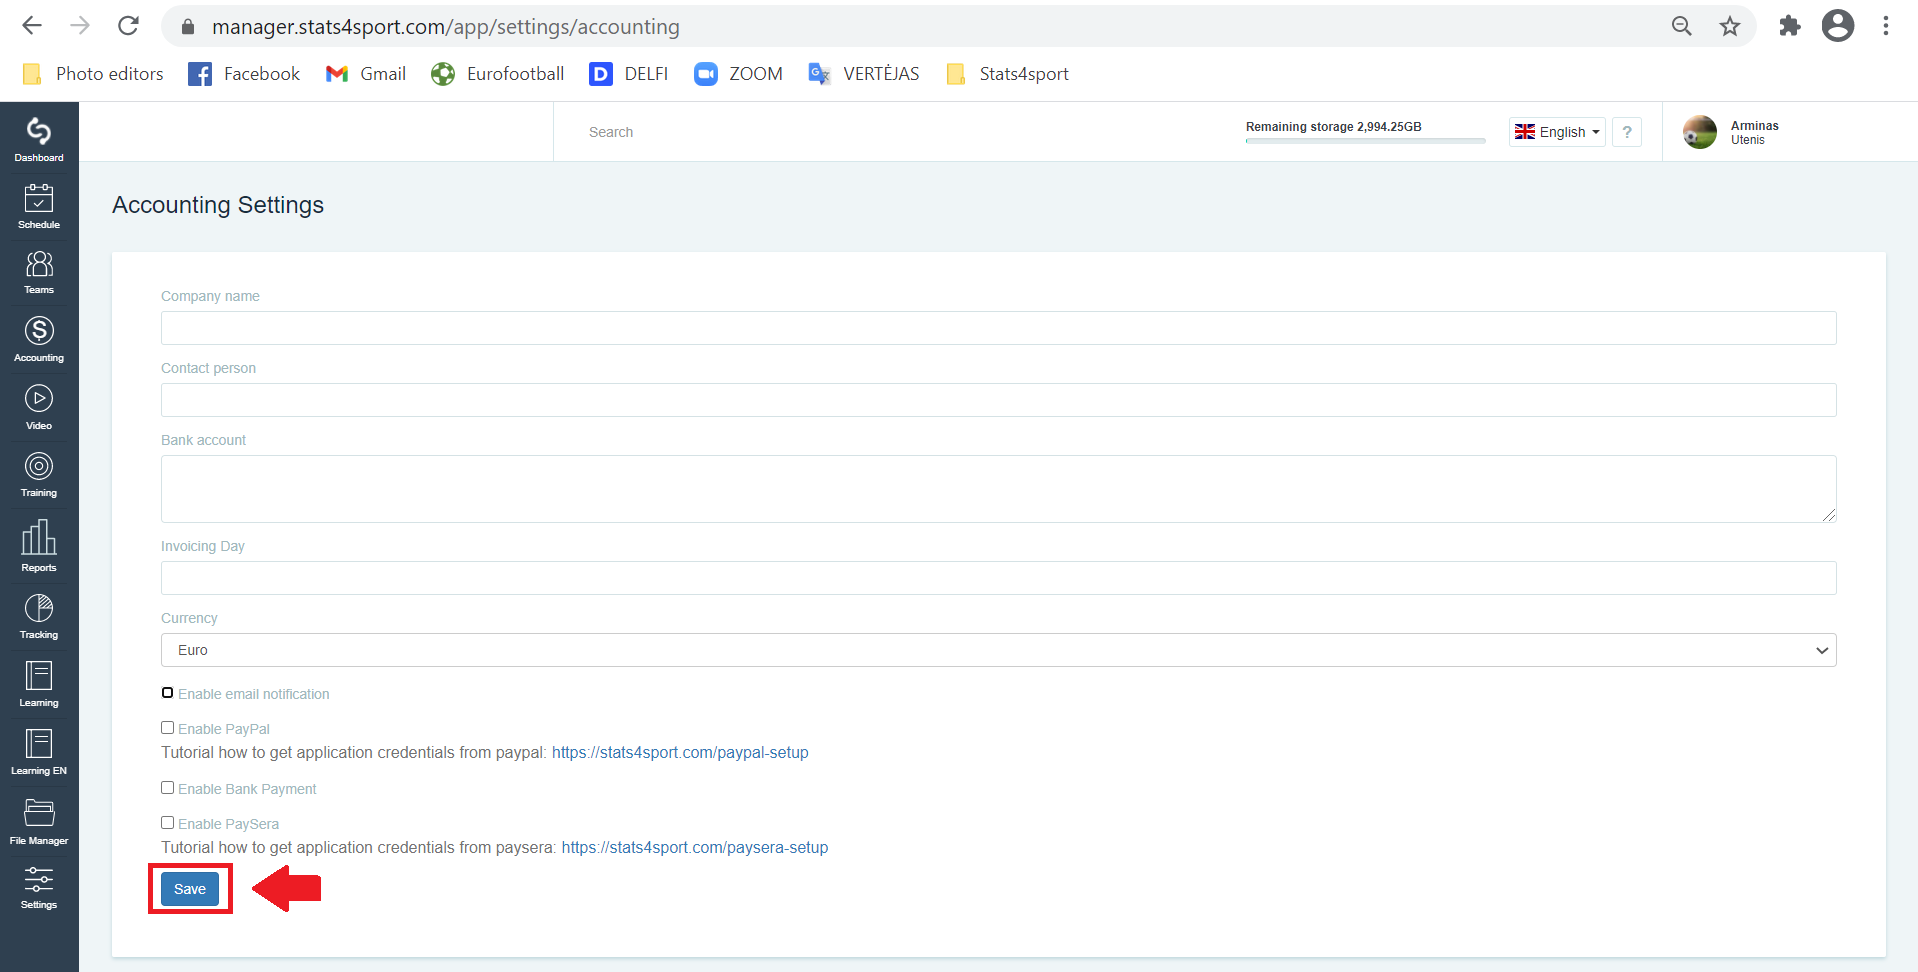
Task: Open the Reports bar chart icon
Action: point(39,545)
